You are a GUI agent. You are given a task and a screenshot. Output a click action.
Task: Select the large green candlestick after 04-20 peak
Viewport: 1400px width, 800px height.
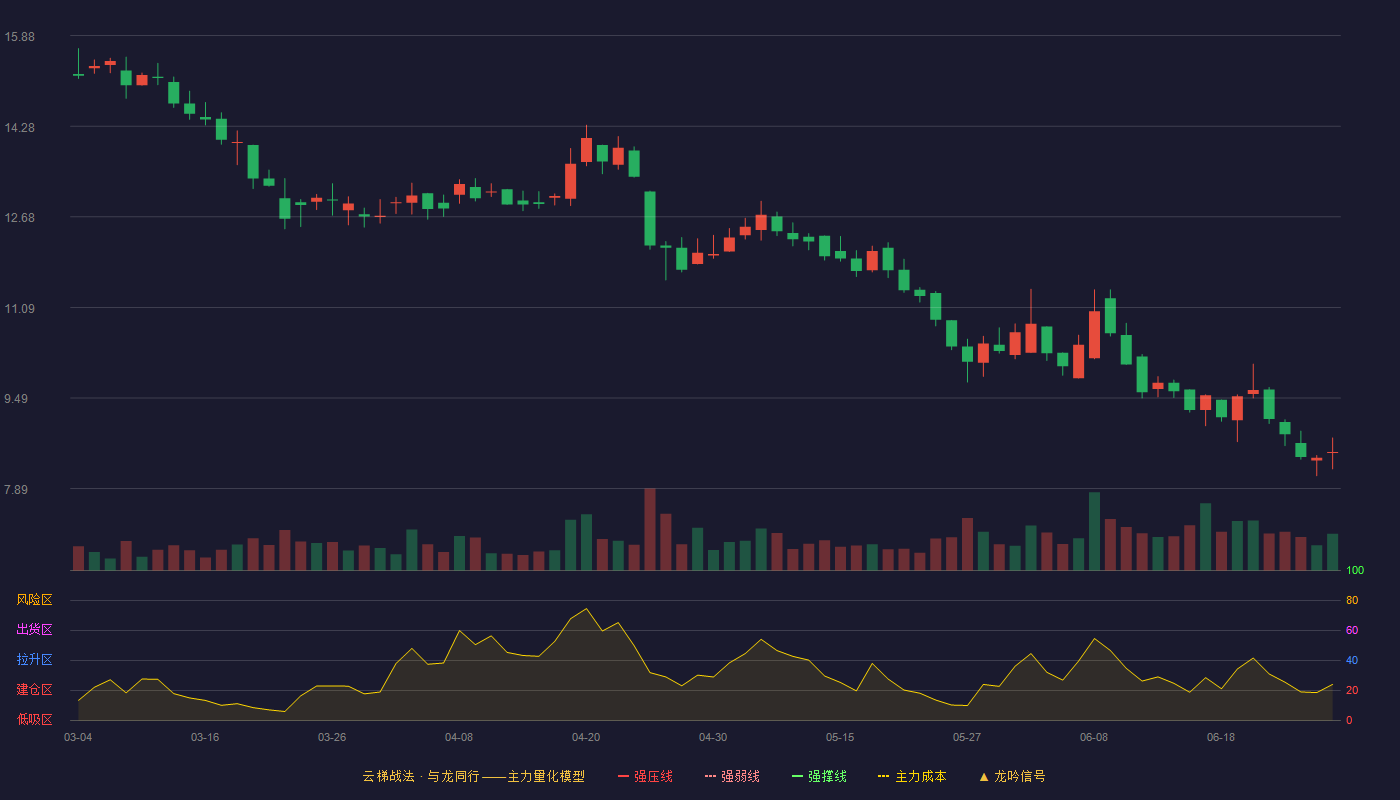pyautogui.click(x=650, y=218)
